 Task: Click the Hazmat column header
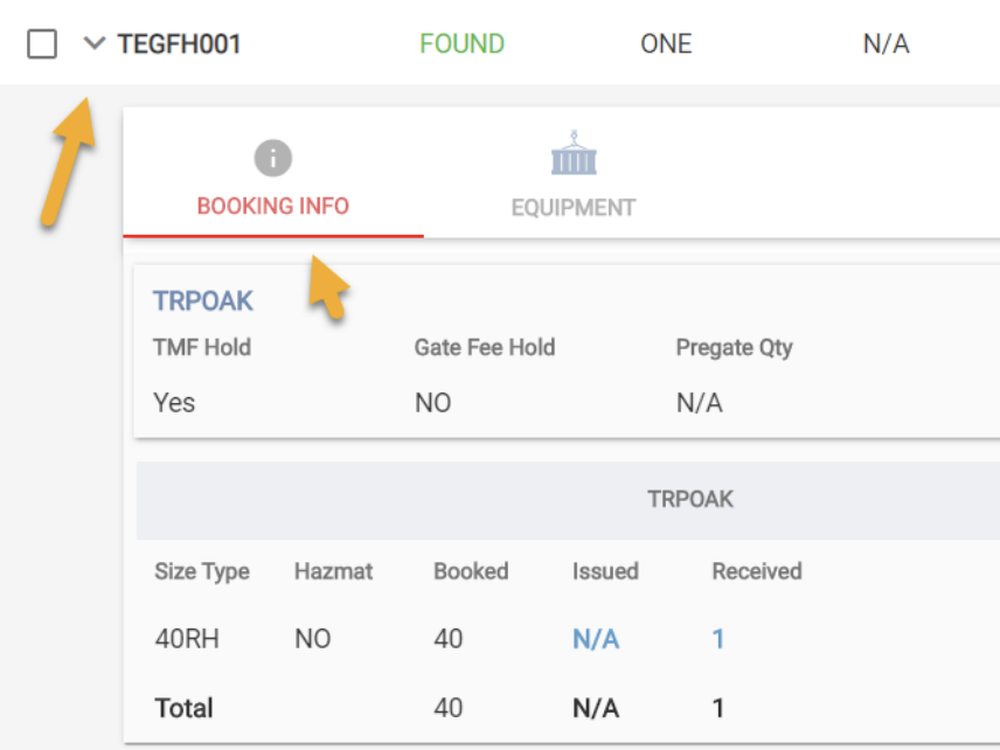(333, 572)
